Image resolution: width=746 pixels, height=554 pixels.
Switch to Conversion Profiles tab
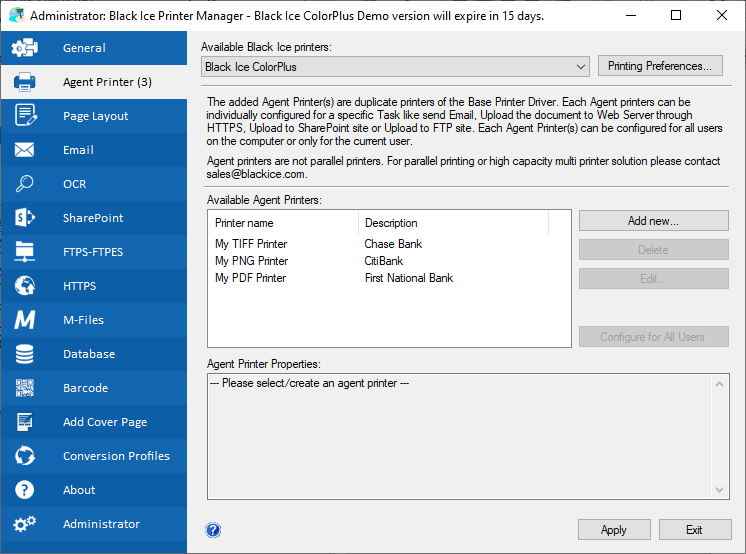pos(116,456)
